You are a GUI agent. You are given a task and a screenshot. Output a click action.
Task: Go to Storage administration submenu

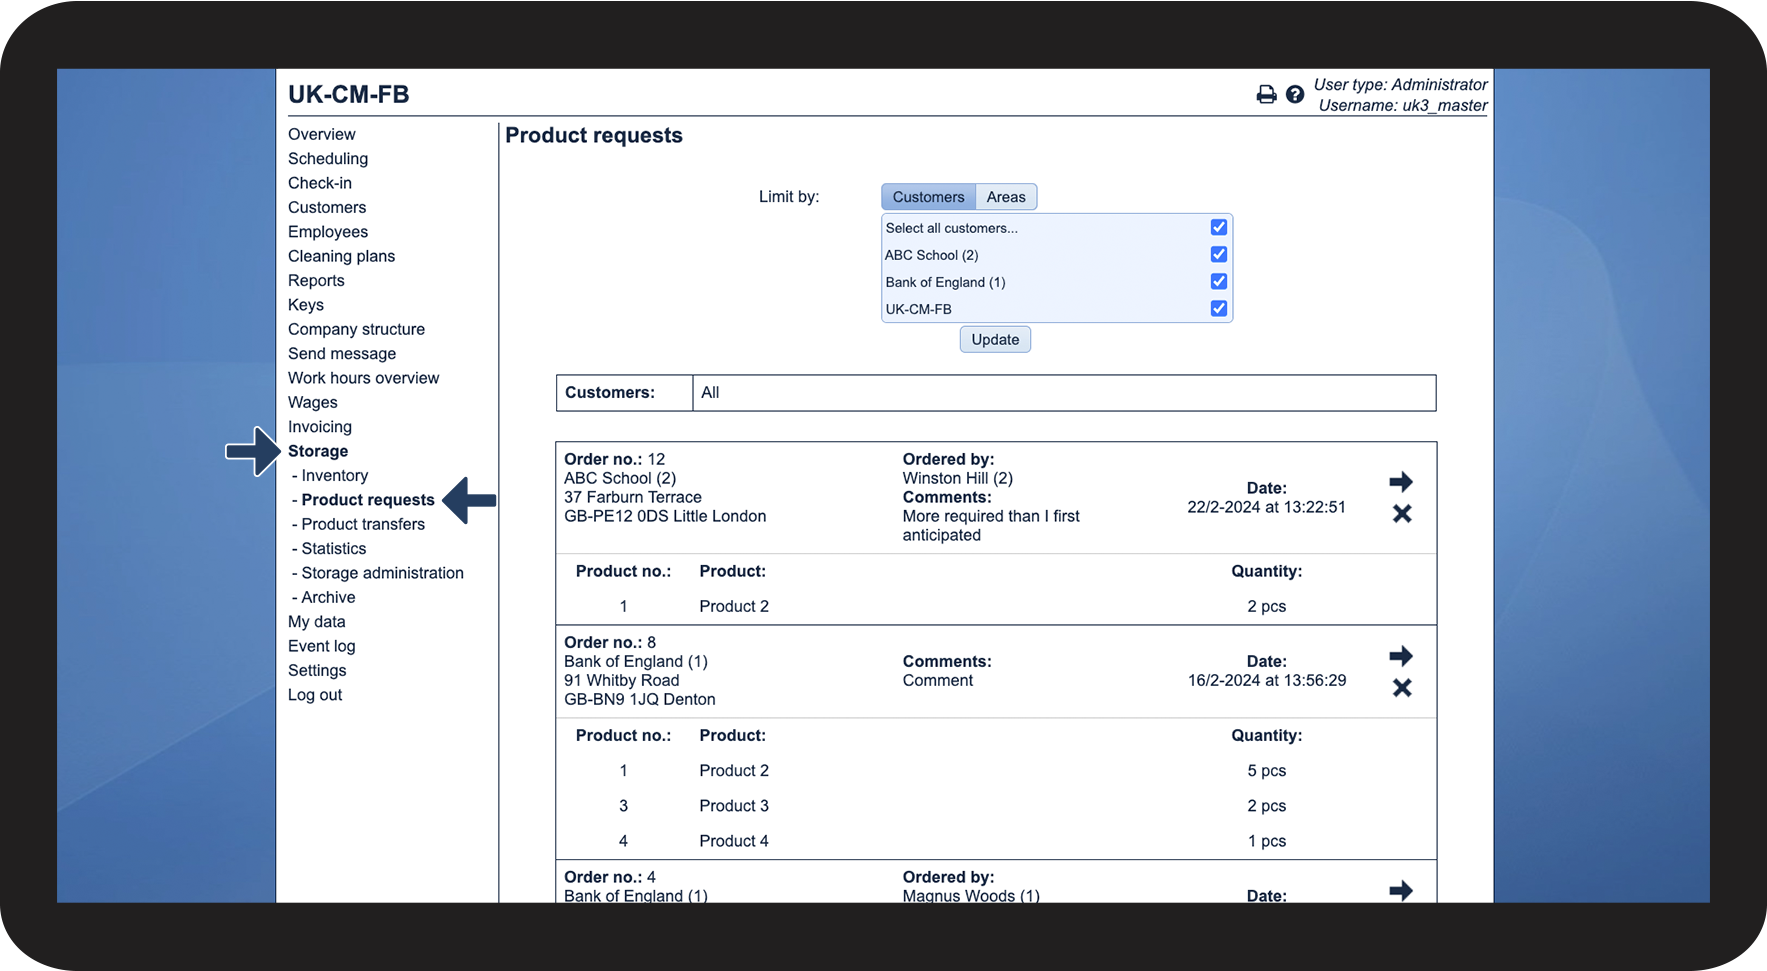(x=382, y=573)
